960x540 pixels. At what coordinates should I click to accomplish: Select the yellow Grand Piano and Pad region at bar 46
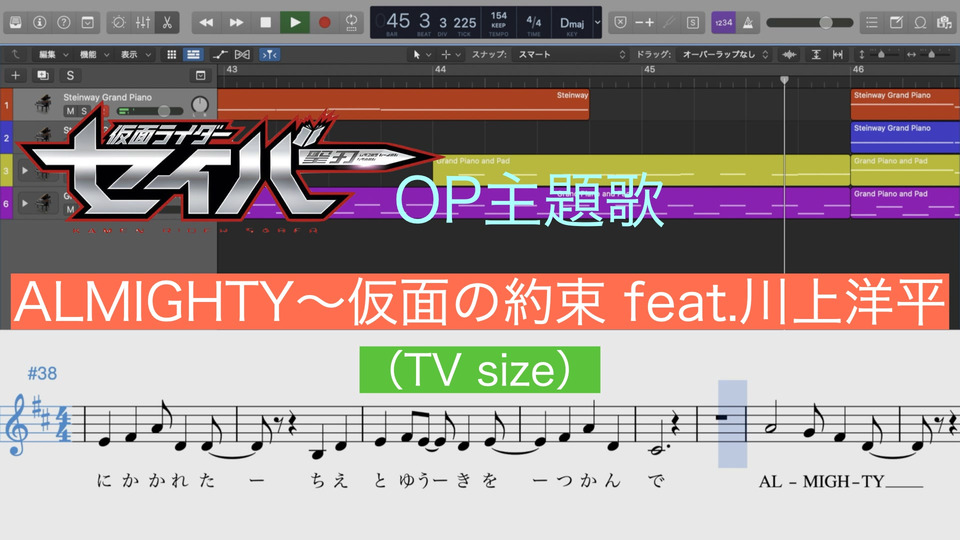905,170
